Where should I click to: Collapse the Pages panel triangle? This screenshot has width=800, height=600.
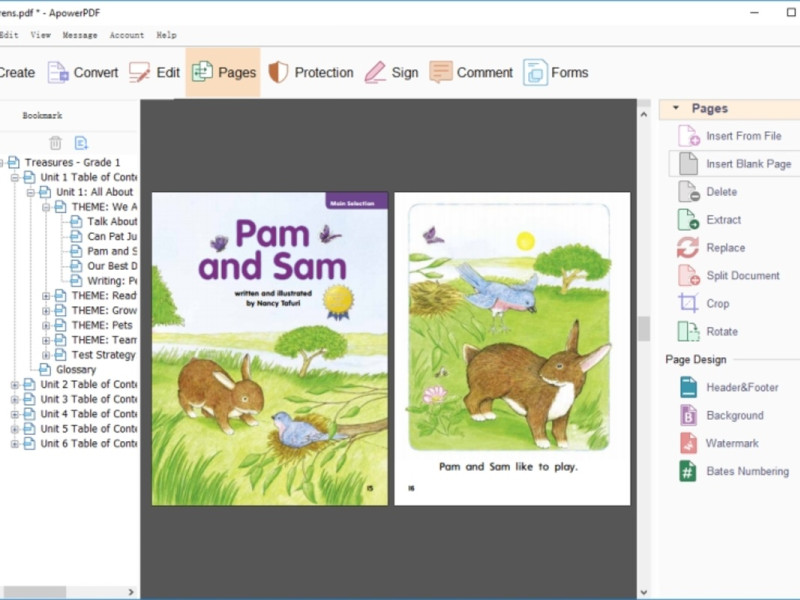click(676, 108)
